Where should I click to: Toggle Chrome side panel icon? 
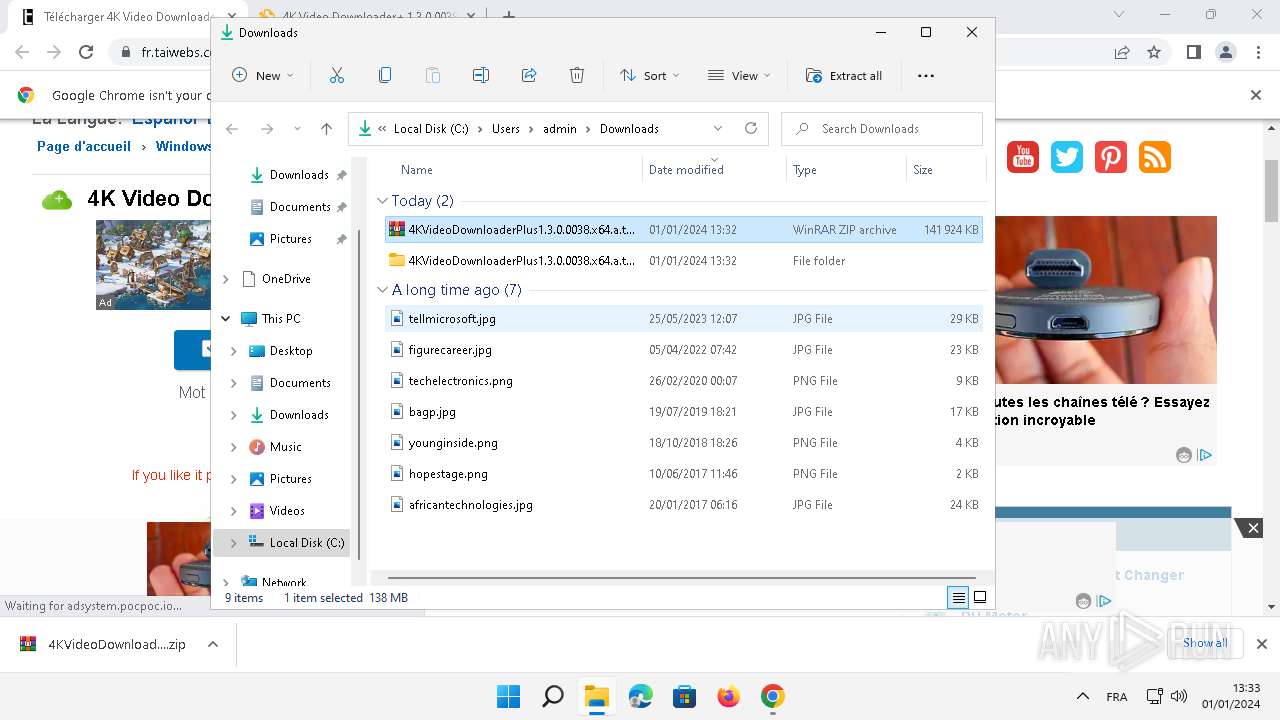click(1193, 52)
